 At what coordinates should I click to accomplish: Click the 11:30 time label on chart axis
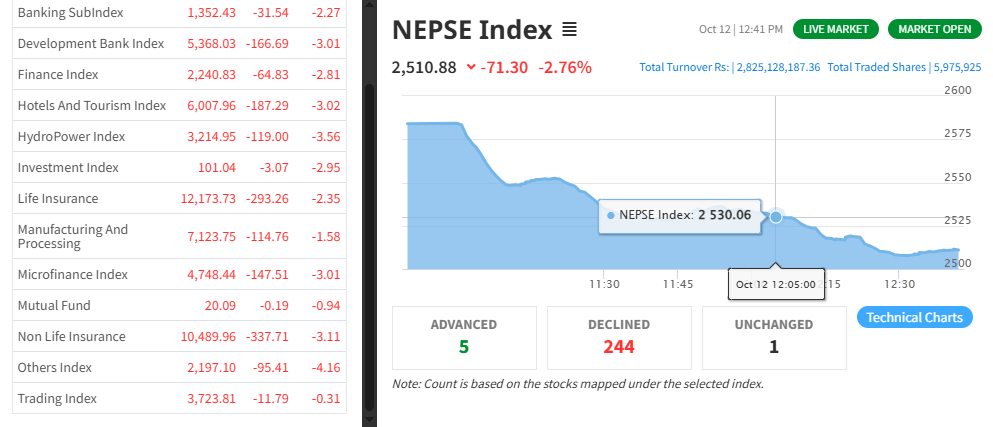click(x=602, y=284)
